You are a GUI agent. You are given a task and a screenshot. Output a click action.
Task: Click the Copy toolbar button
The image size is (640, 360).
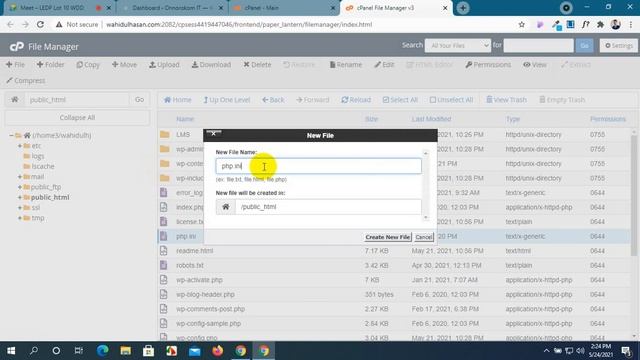[x=88, y=64]
